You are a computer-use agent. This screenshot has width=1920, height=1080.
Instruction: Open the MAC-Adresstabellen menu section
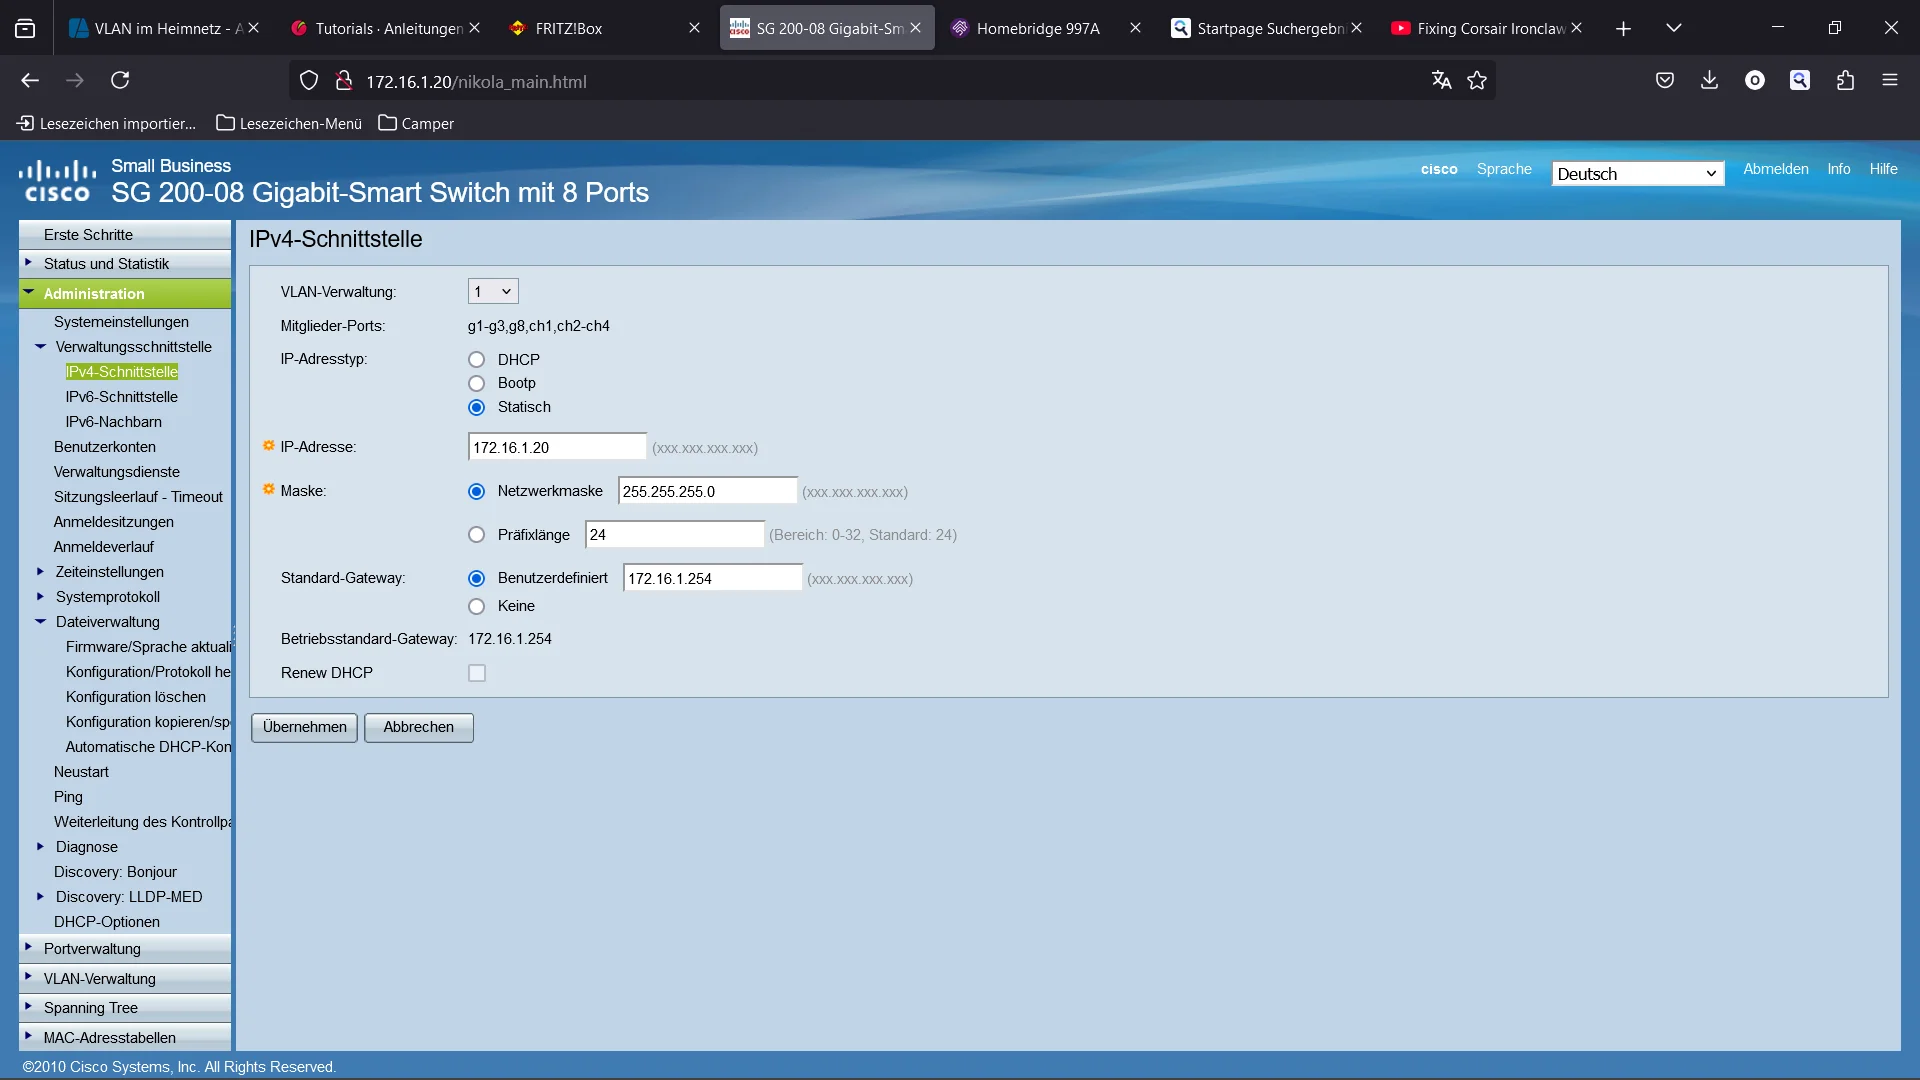pyautogui.click(x=125, y=1038)
